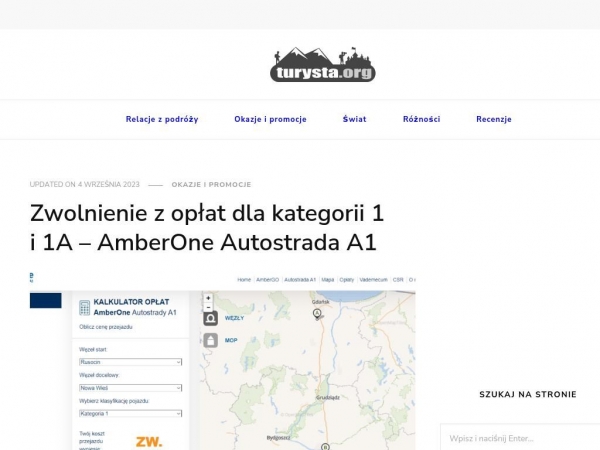The width and height of the screenshot is (600, 450).
Task: Click the WĘZŁY label text
Action: coord(234,318)
